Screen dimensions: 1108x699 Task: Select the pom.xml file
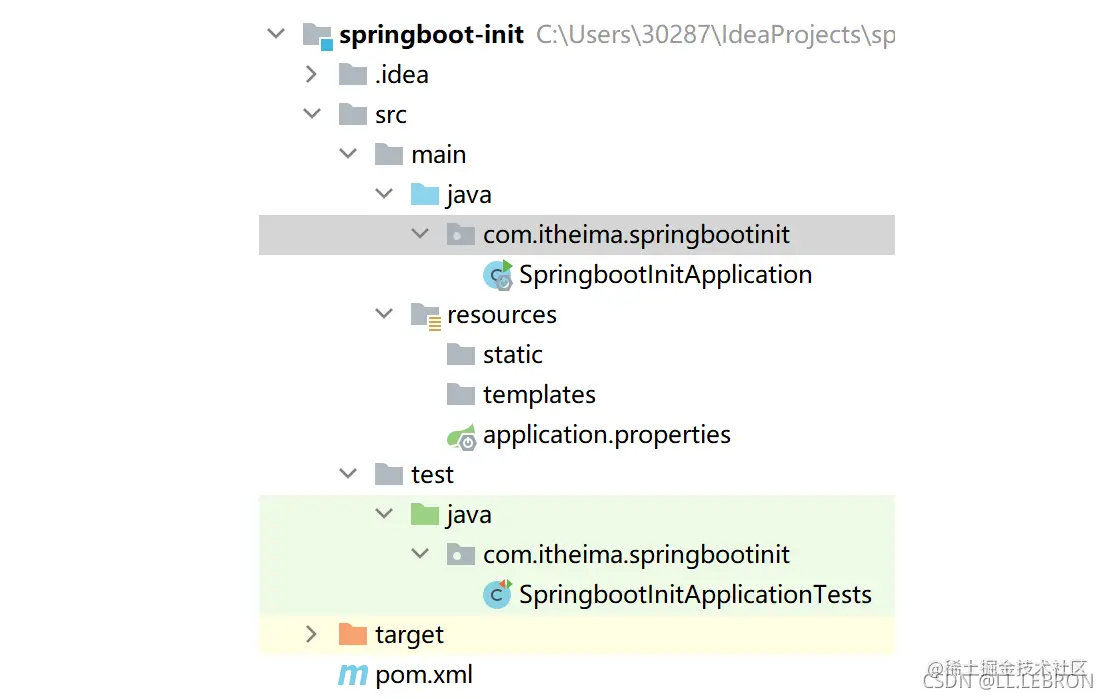[x=424, y=675]
